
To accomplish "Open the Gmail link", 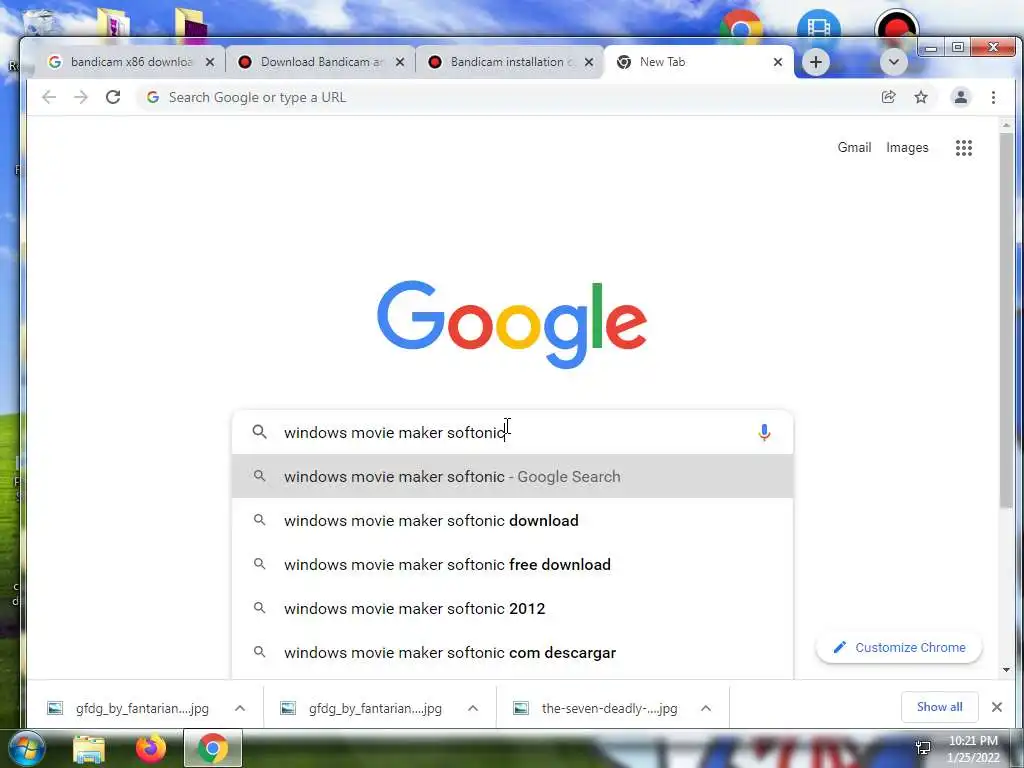I will [854, 148].
